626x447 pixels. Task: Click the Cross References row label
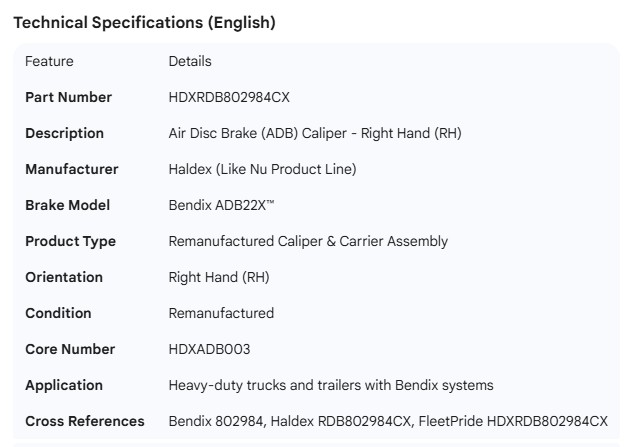84,421
